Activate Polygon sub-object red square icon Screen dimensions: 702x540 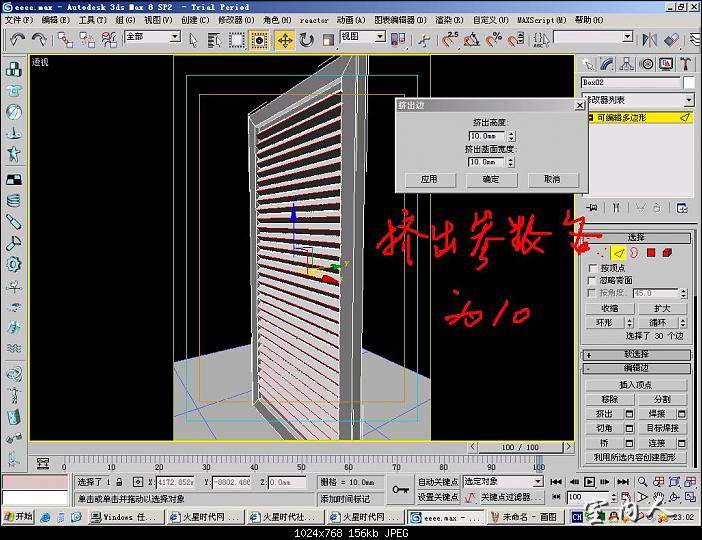click(651, 253)
